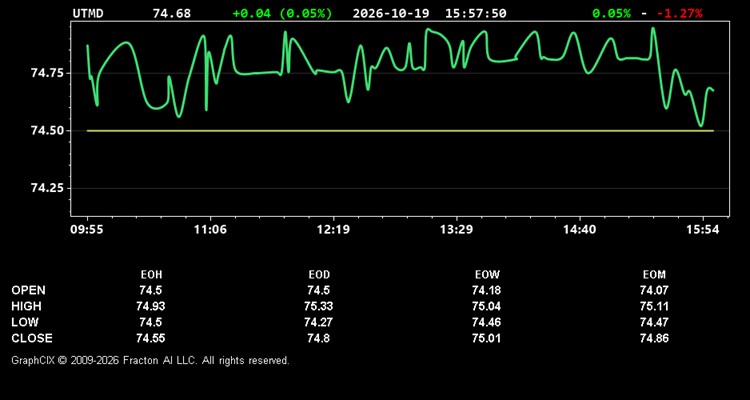750x400 pixels.
Task: Click the red -1.27% range value
Action: click(x=680, y=13)
